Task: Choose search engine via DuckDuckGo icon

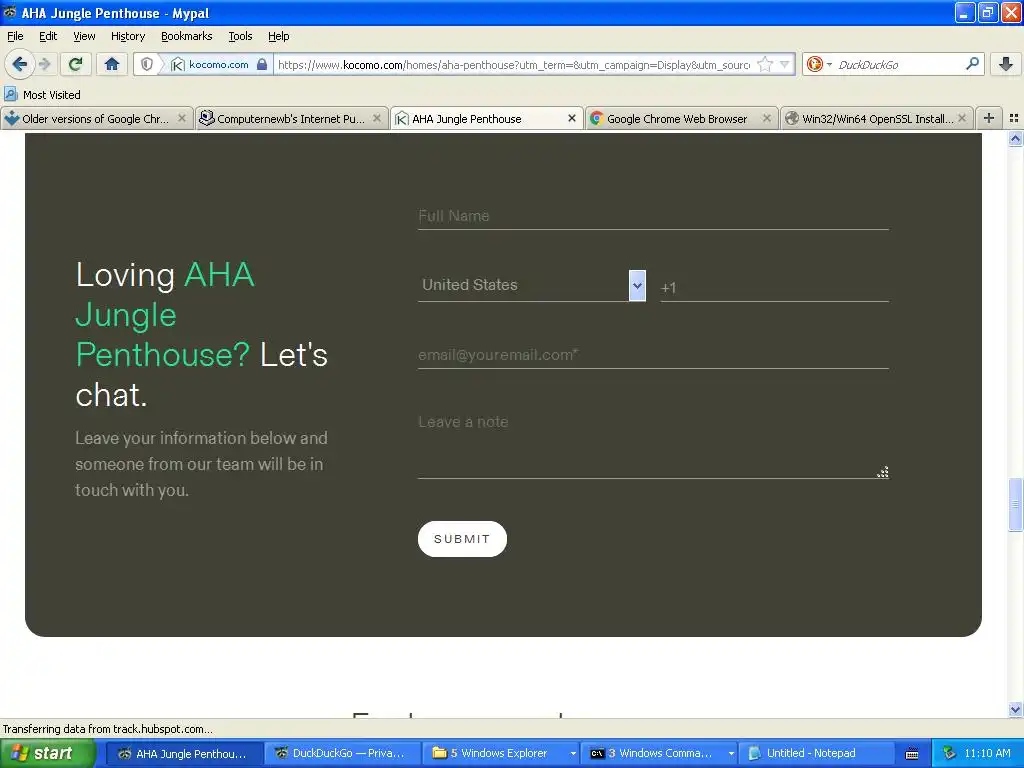Action: click(818, 64)
